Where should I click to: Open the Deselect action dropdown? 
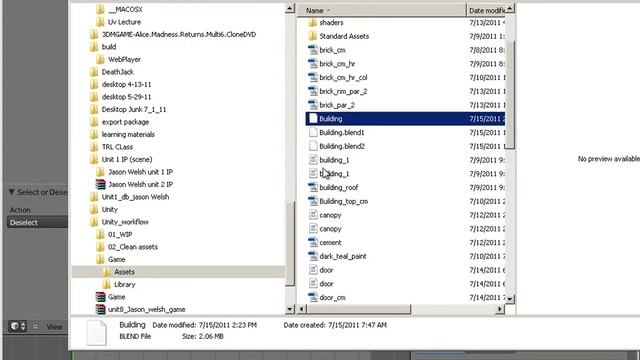point(37,222)
